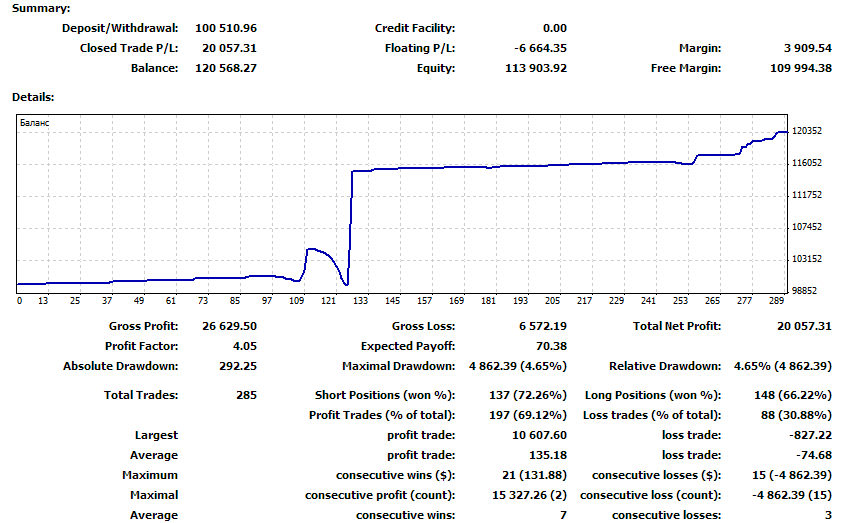Viewport: 851px width, 523px height.
Task: Click consecutive losses value 15 (-4 862.39)
Action: 792,475
